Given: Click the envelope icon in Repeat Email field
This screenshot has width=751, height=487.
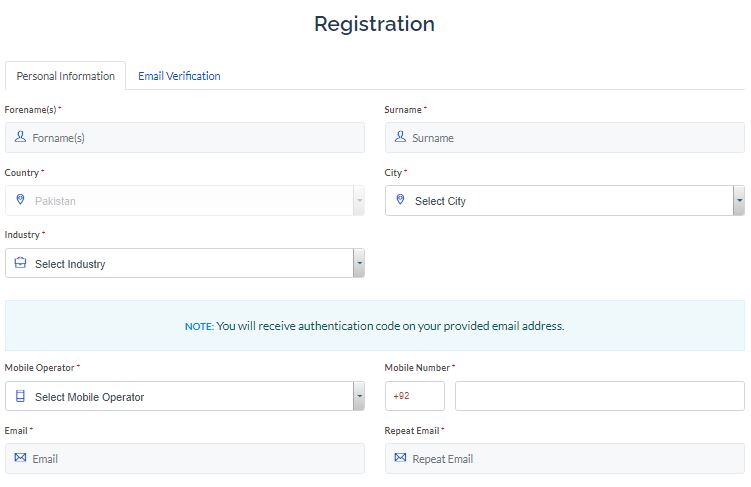Looking at the screenshot, I should pos(400,457).
